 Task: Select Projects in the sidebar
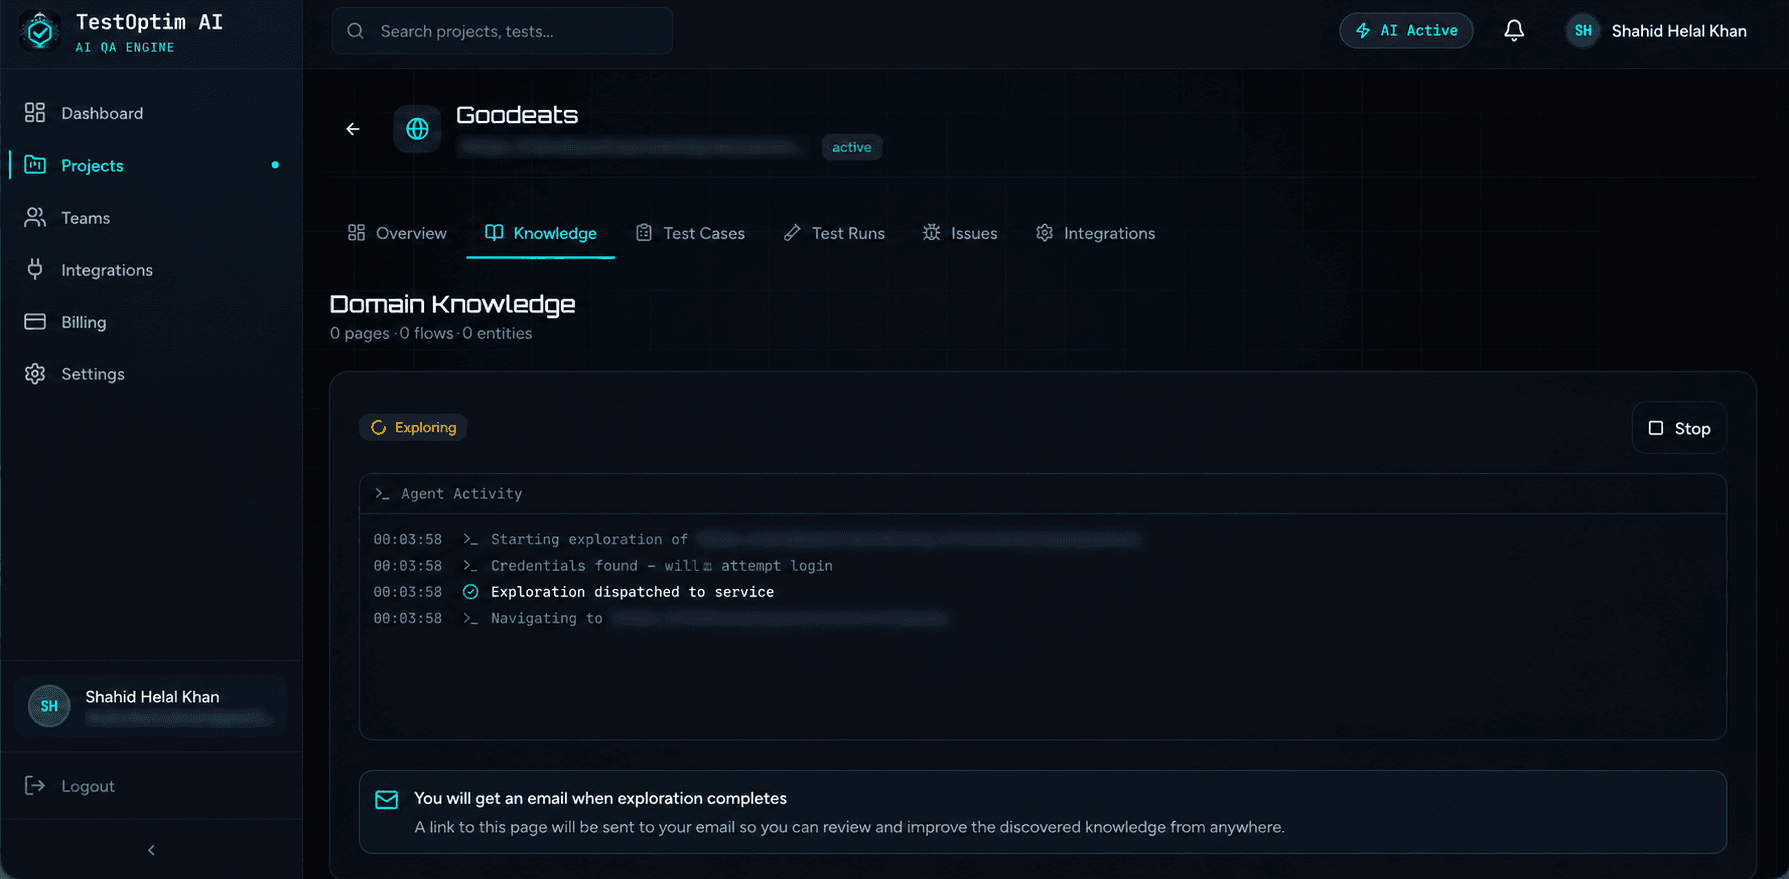click(x=92, y=165)
